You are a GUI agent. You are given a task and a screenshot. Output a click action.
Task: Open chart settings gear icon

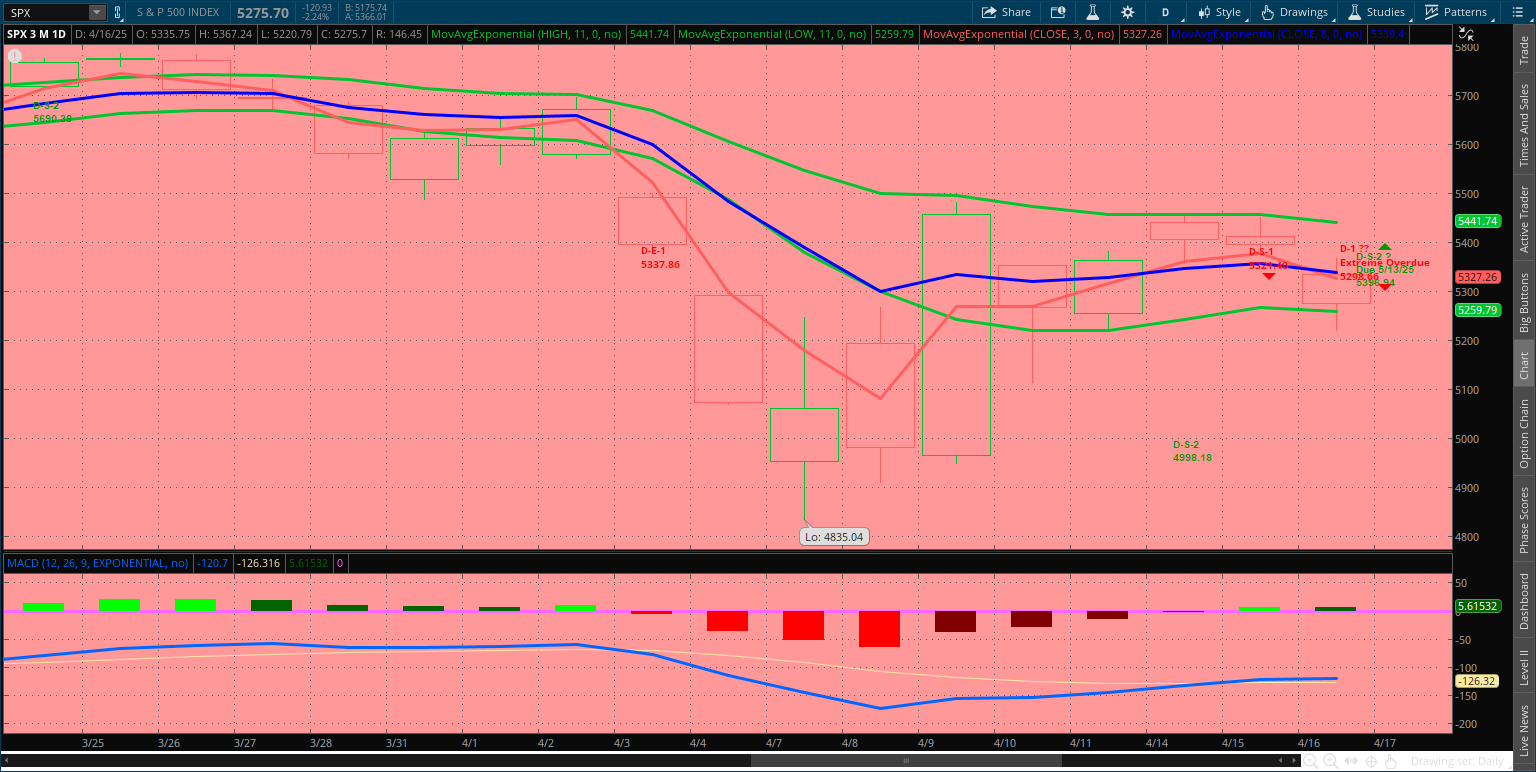(1128, 12)
